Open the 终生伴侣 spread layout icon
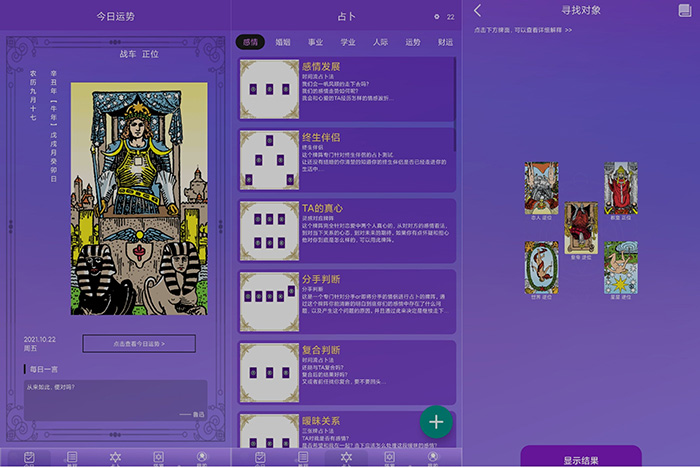This screenshot has height=467, width=700. tap(268, 160)
